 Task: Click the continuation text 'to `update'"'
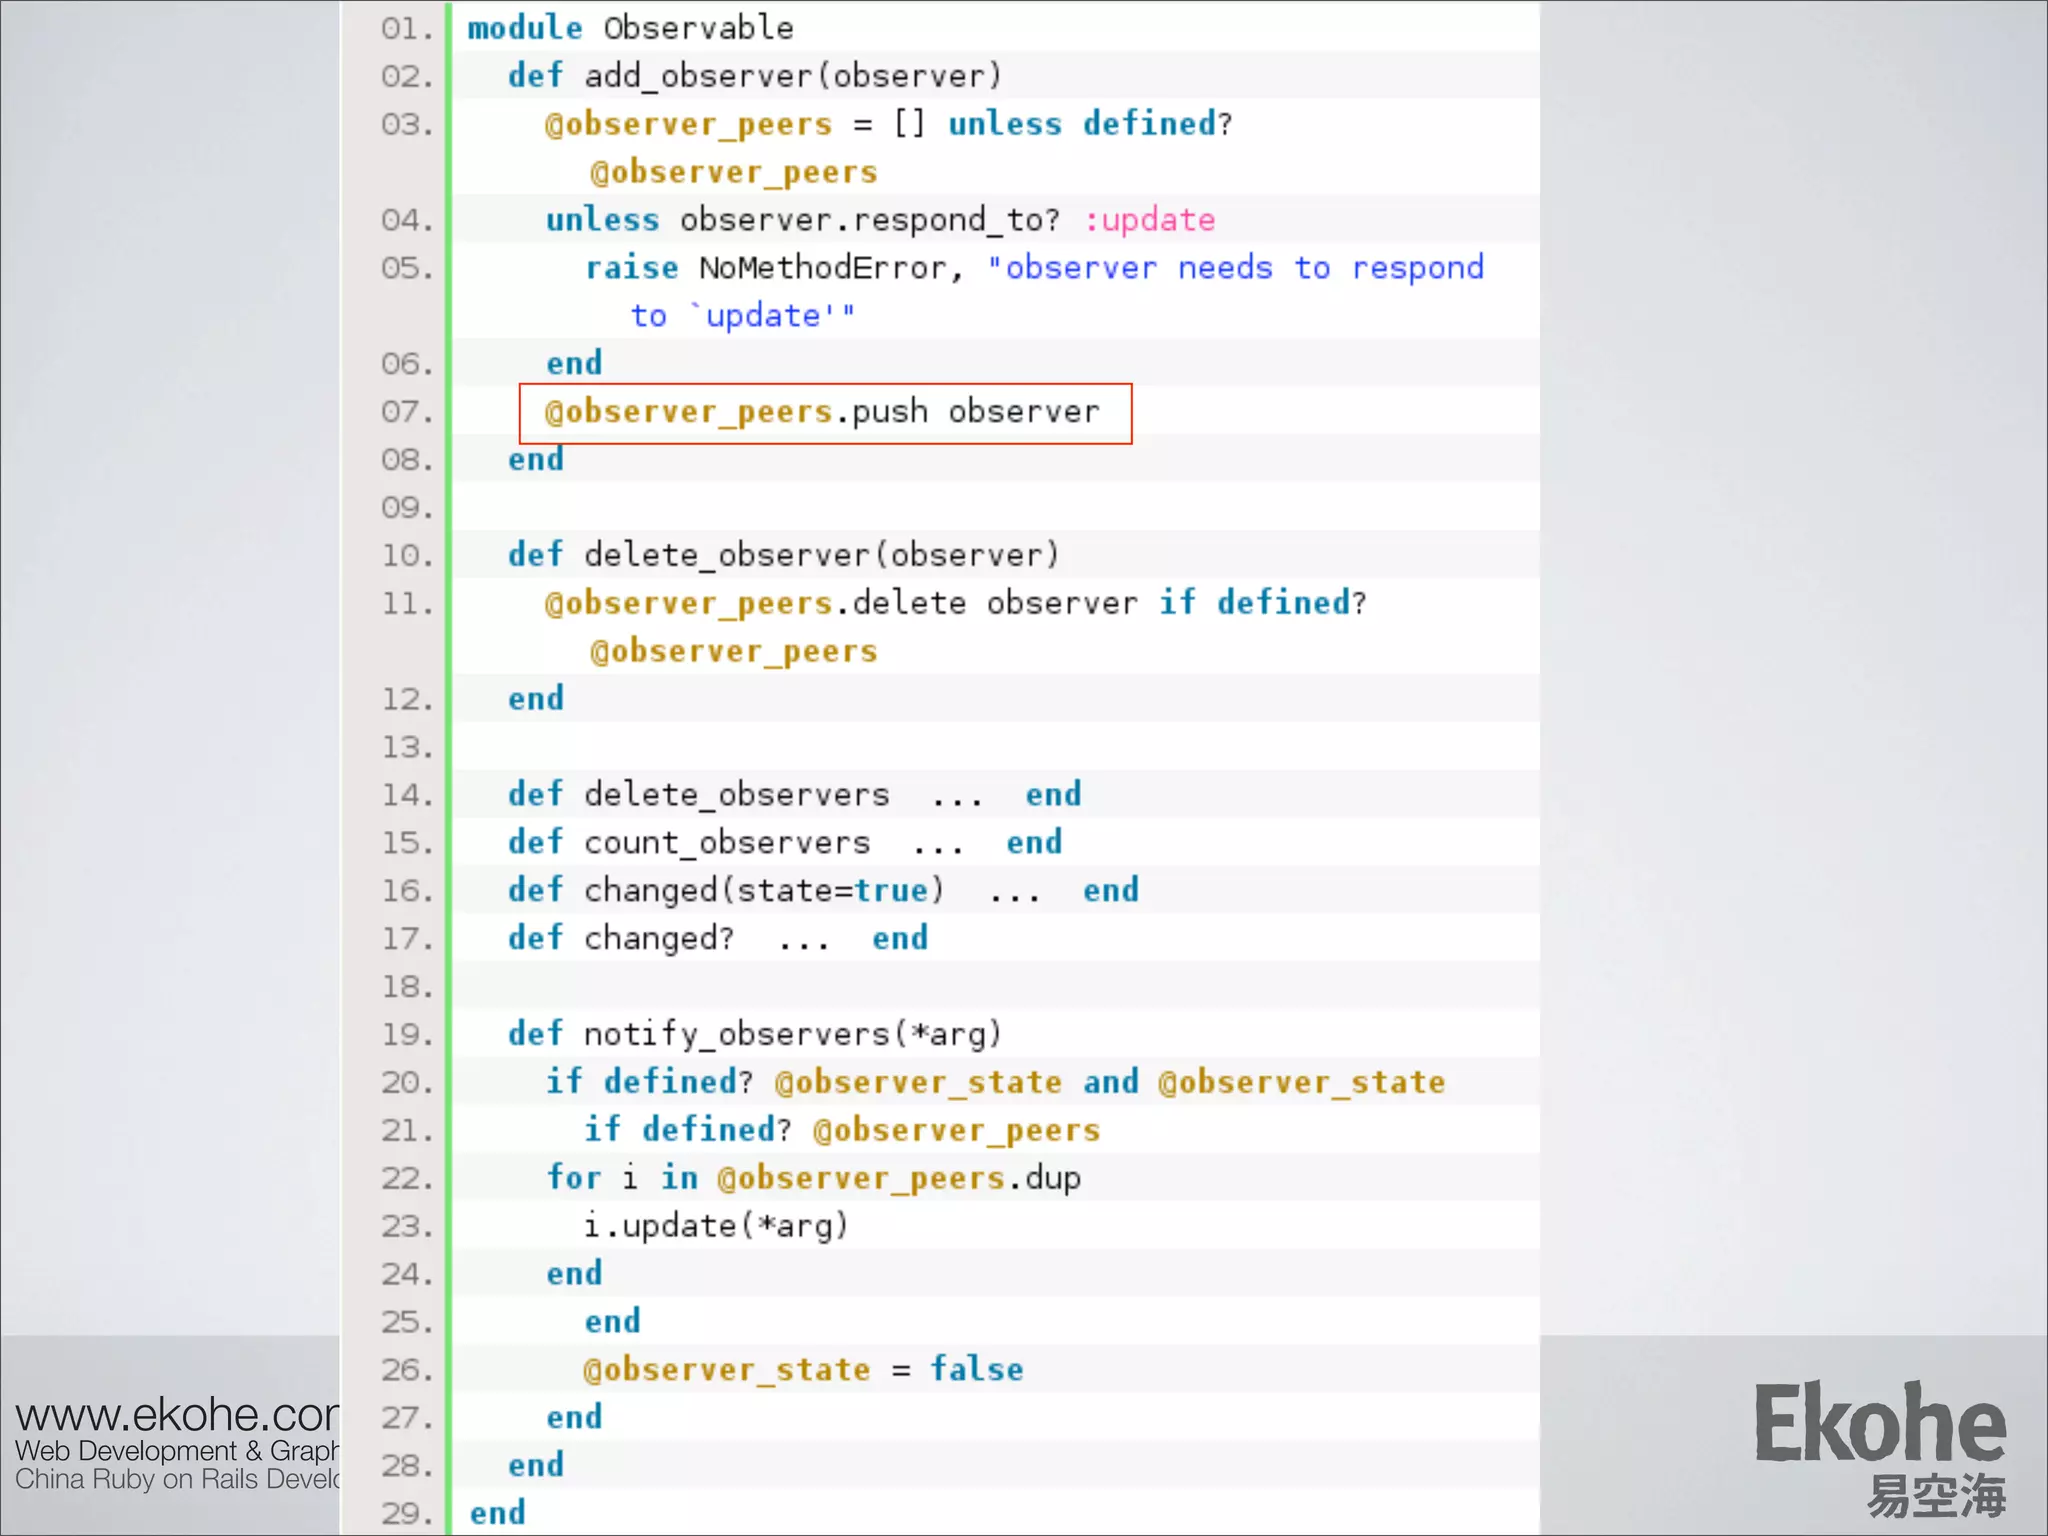click(x=743, y=316)
